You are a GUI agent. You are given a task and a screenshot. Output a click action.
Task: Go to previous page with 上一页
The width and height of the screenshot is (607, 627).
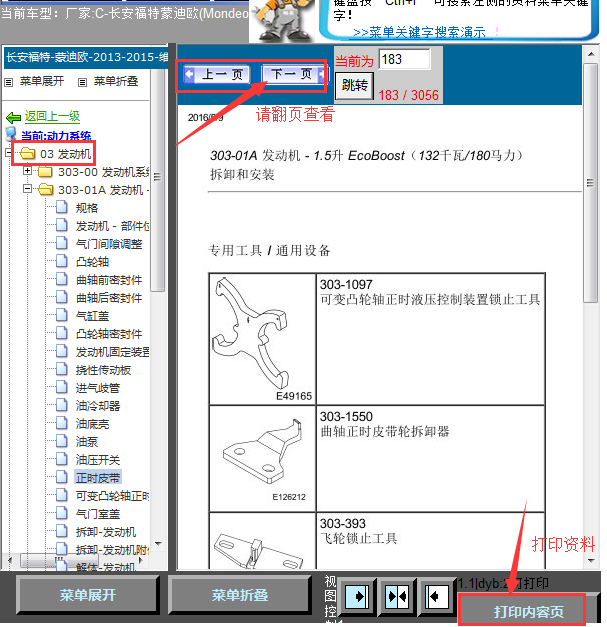pos(217,74)
